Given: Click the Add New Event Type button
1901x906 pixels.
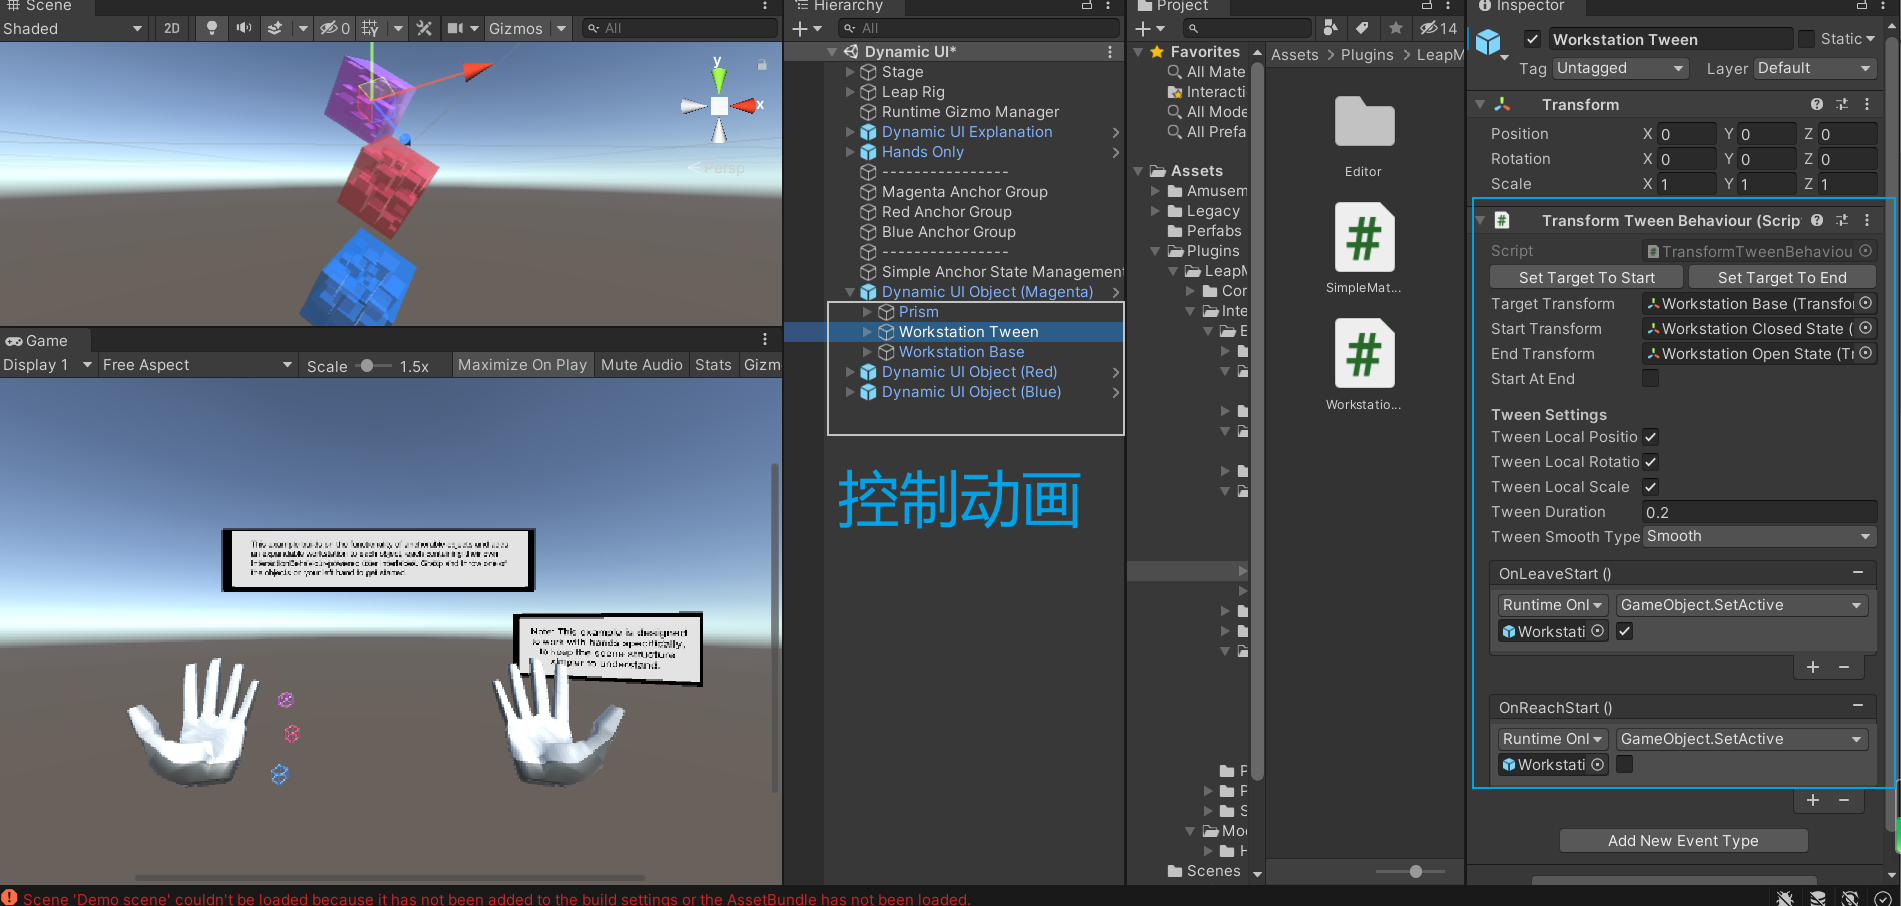Looking at the screenshot, I should point(1683,840).
